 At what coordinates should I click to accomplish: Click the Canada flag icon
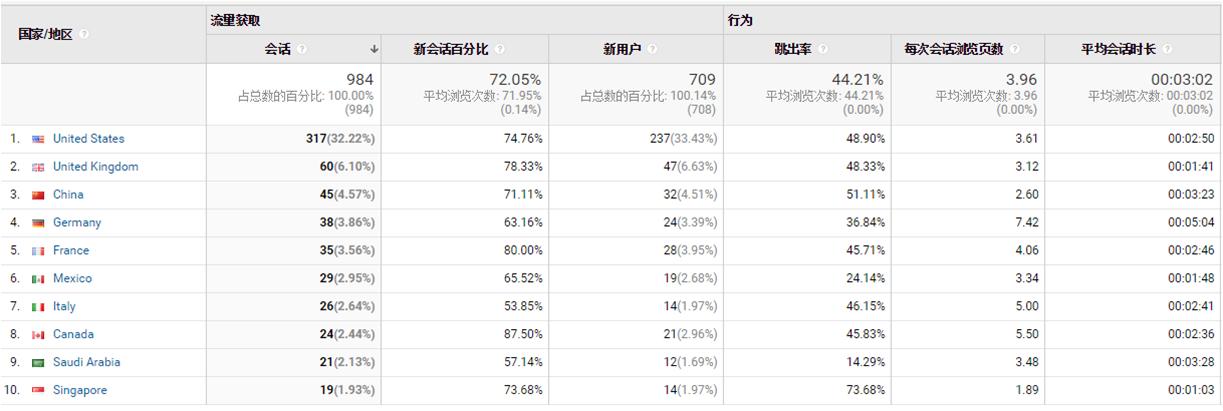pos(38,335)
